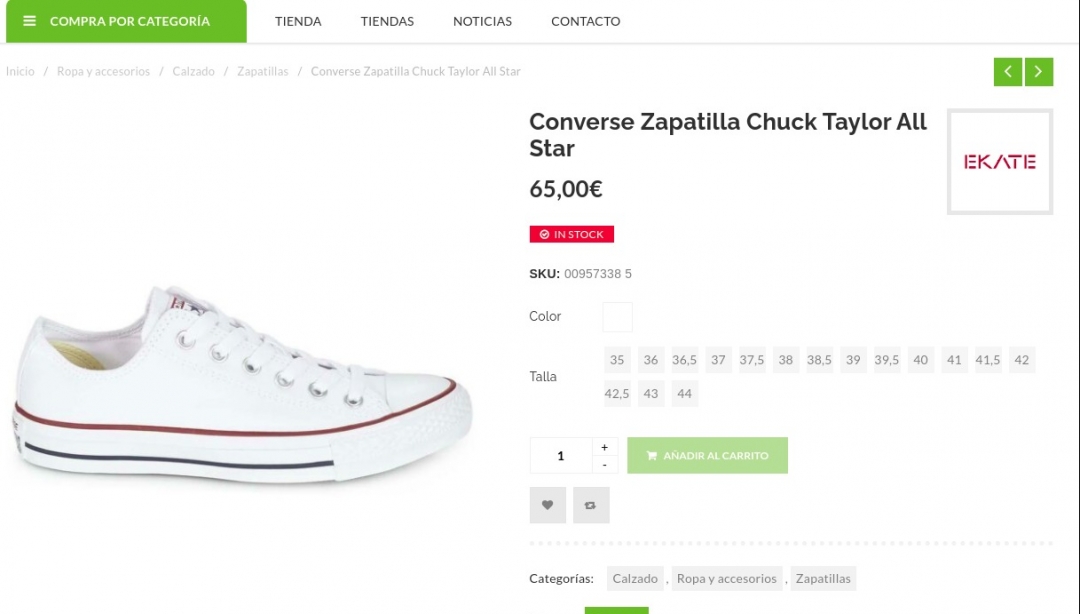Decrease quantity with the minus button
The image size is (1080, 614).
click(x=604, y=465)
